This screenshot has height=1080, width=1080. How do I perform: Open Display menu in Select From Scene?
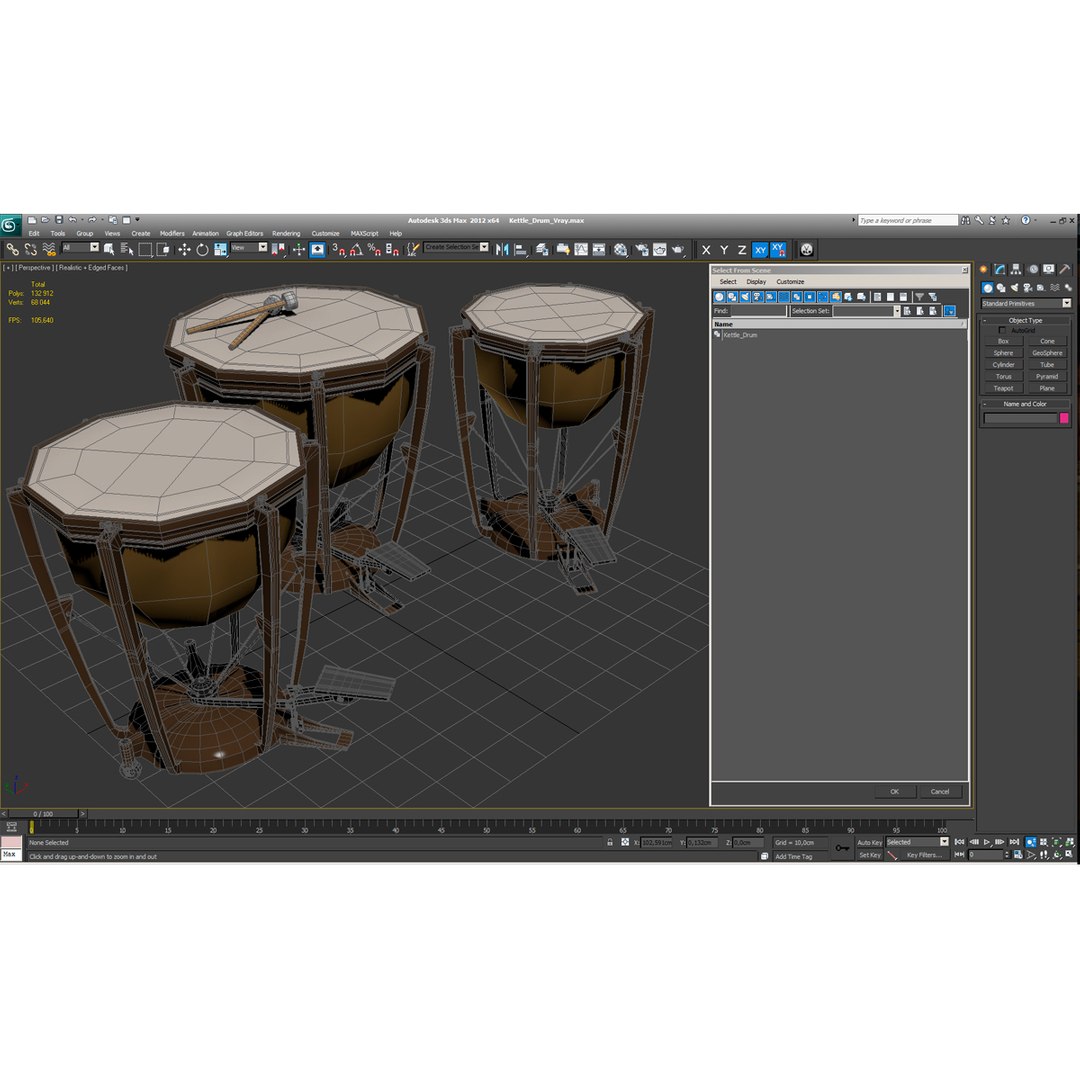[756, 282]
